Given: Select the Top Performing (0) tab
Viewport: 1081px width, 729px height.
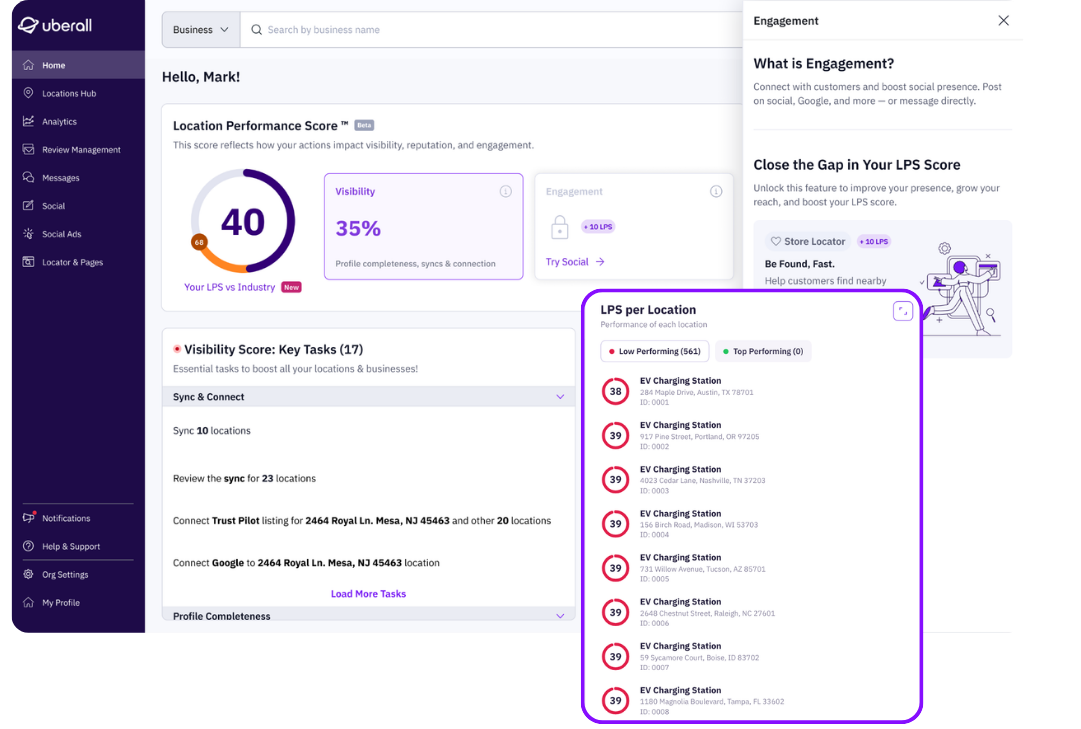Looking at the screenshot, I should 763,351.
